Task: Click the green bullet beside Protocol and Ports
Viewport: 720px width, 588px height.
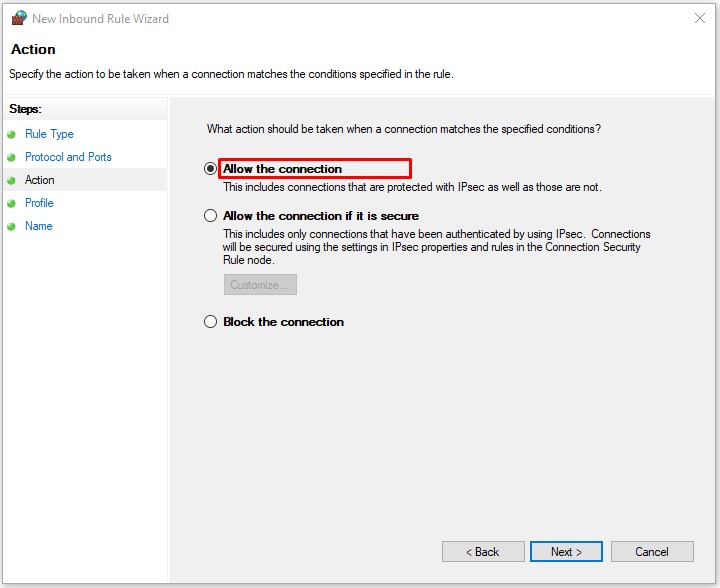Action: (12, 158)
